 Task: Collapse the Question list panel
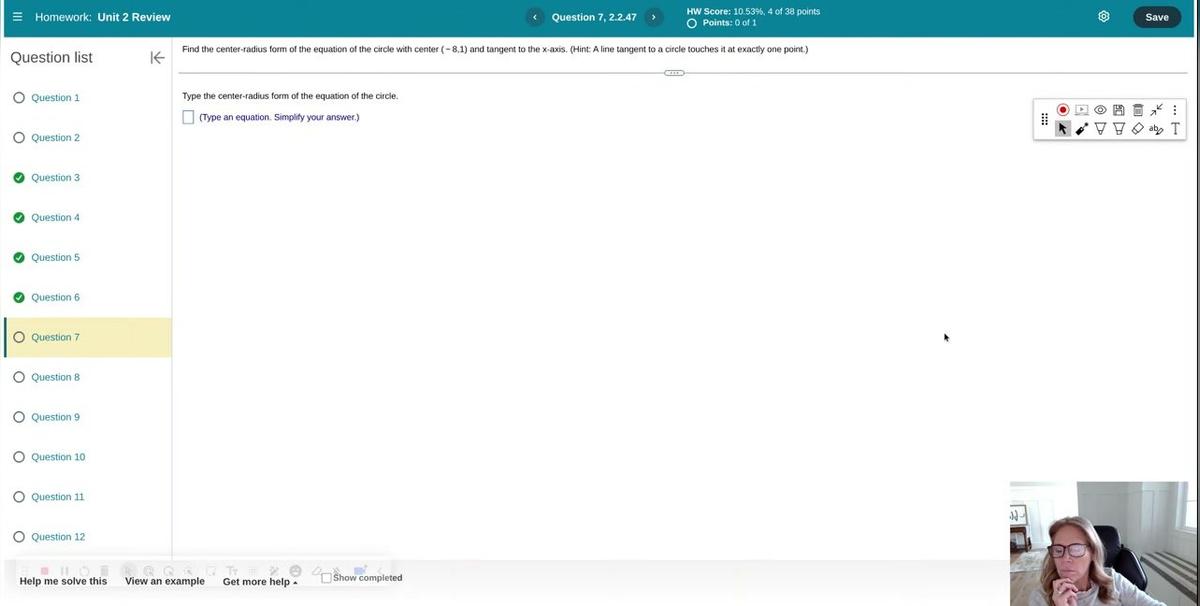[x=157, y=58]
